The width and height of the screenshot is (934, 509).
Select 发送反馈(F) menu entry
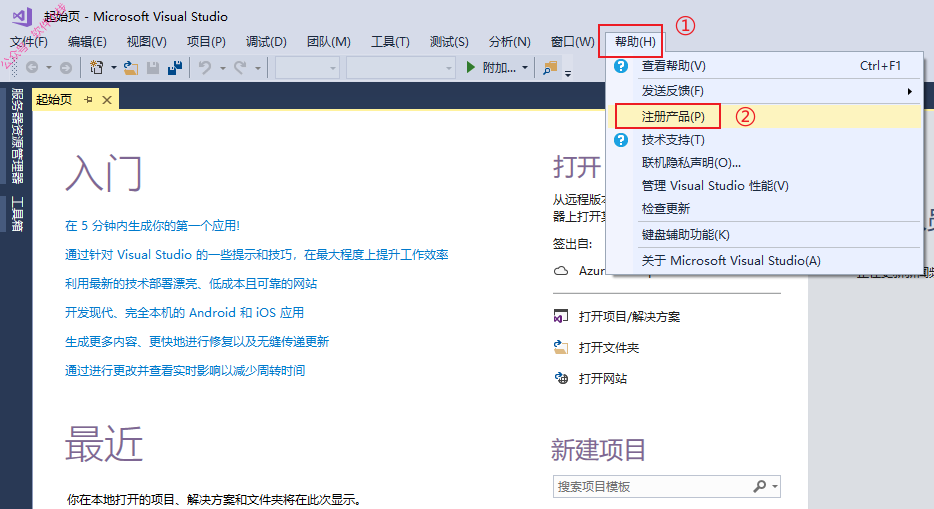(x=765, y=91)
